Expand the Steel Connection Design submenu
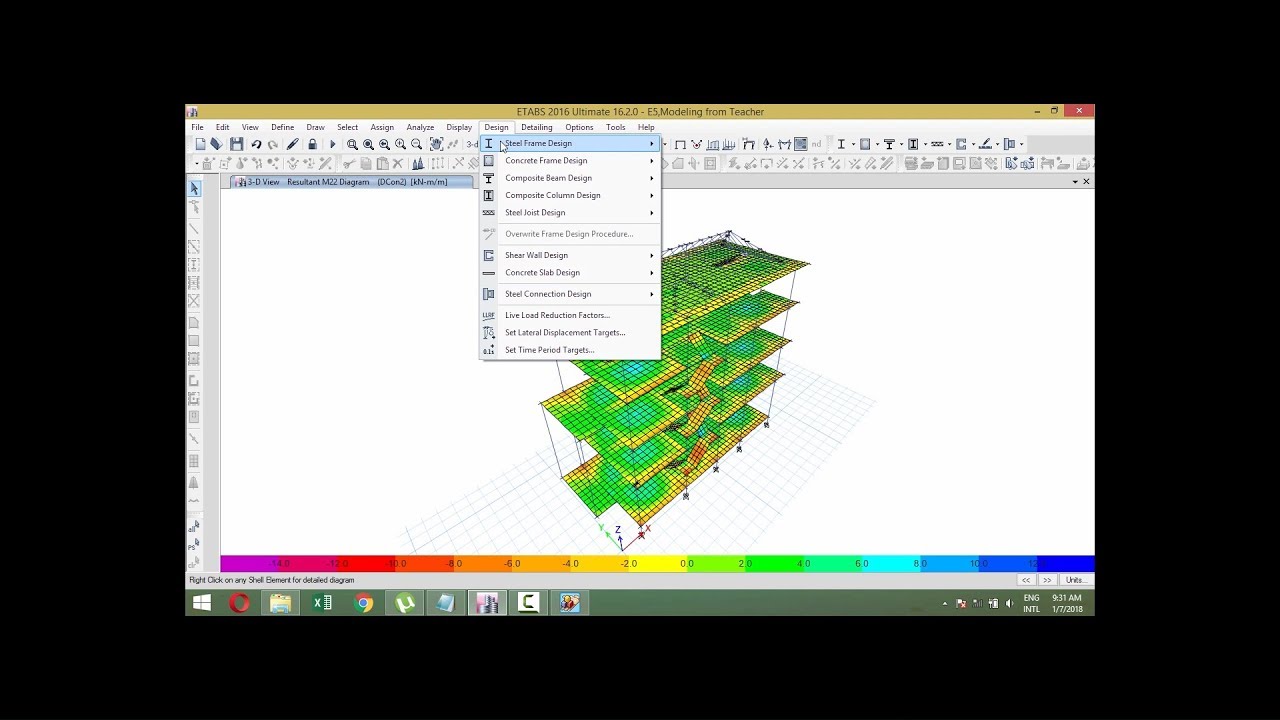 click(570, 294)
